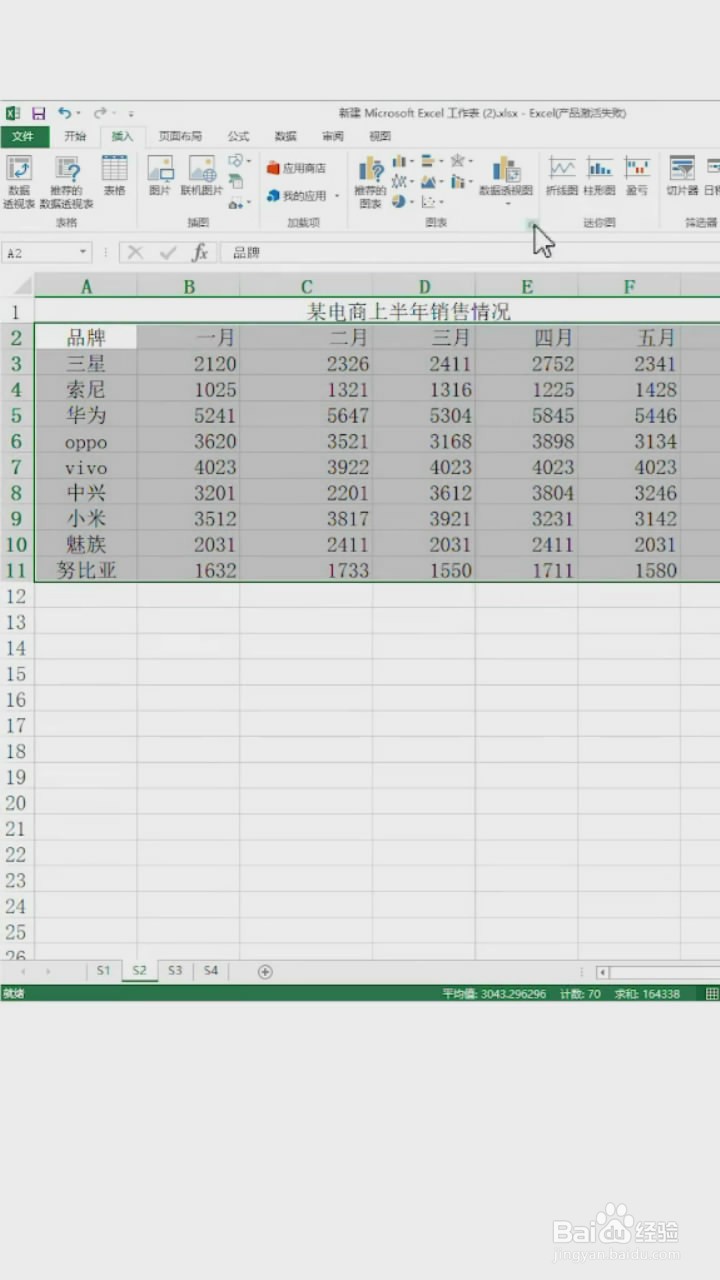Click the Name Box showing A2

click(40, 253)
